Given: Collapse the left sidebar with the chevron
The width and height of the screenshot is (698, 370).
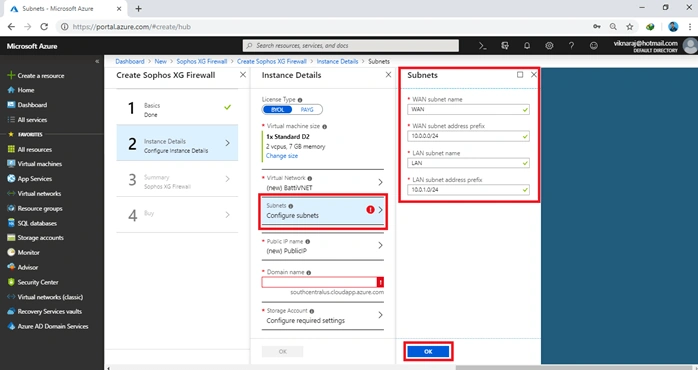Looking at the screenshot, I should tap(97, 61).
